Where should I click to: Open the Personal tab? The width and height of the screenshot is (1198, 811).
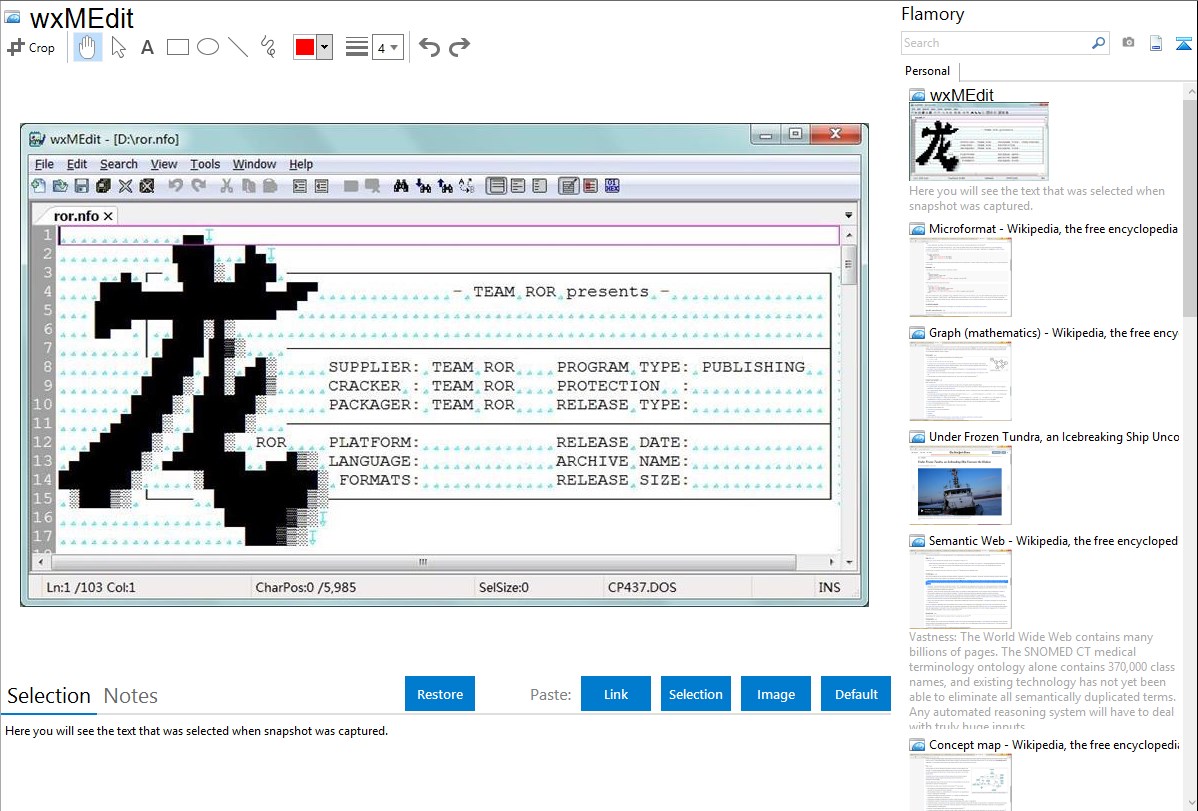coord(927,71)
